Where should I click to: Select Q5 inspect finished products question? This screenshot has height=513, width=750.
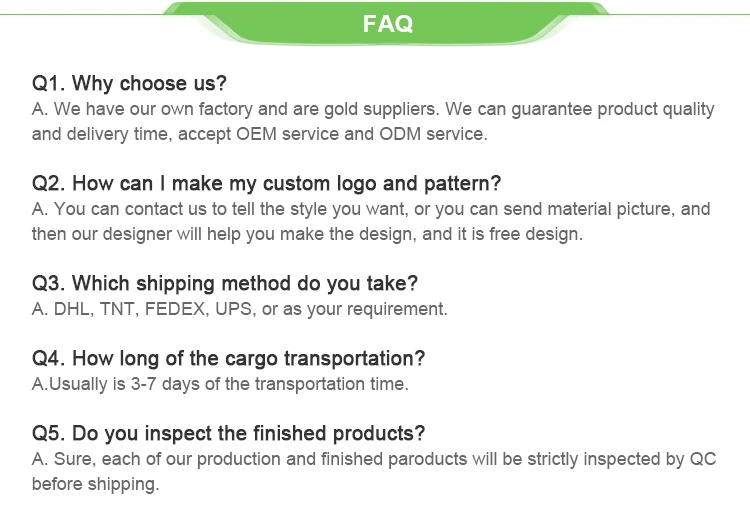click(229, 434)
